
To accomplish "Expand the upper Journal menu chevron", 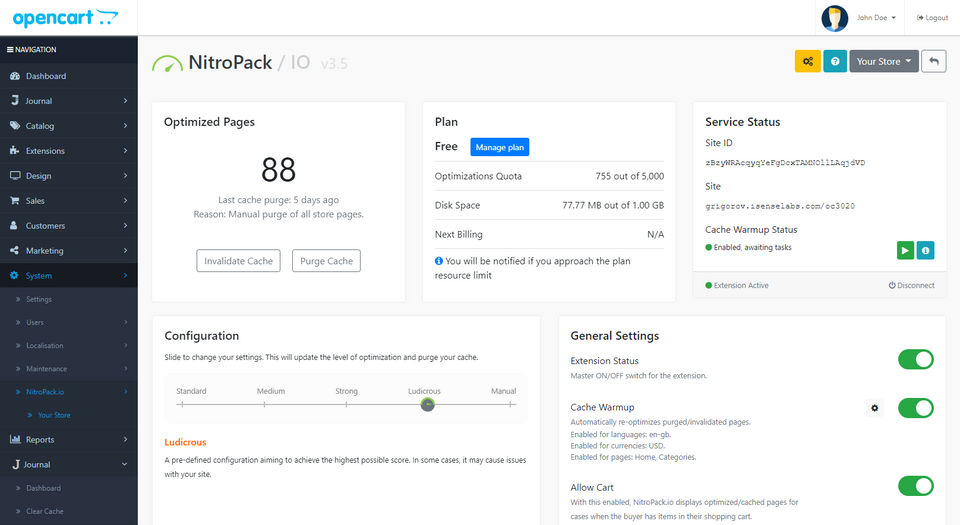I will (125, 100).
